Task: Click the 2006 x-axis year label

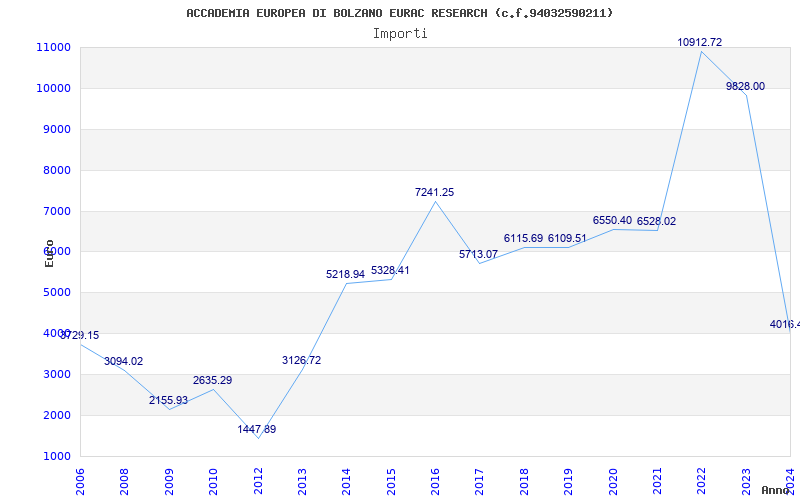Action: click(80, 481)
